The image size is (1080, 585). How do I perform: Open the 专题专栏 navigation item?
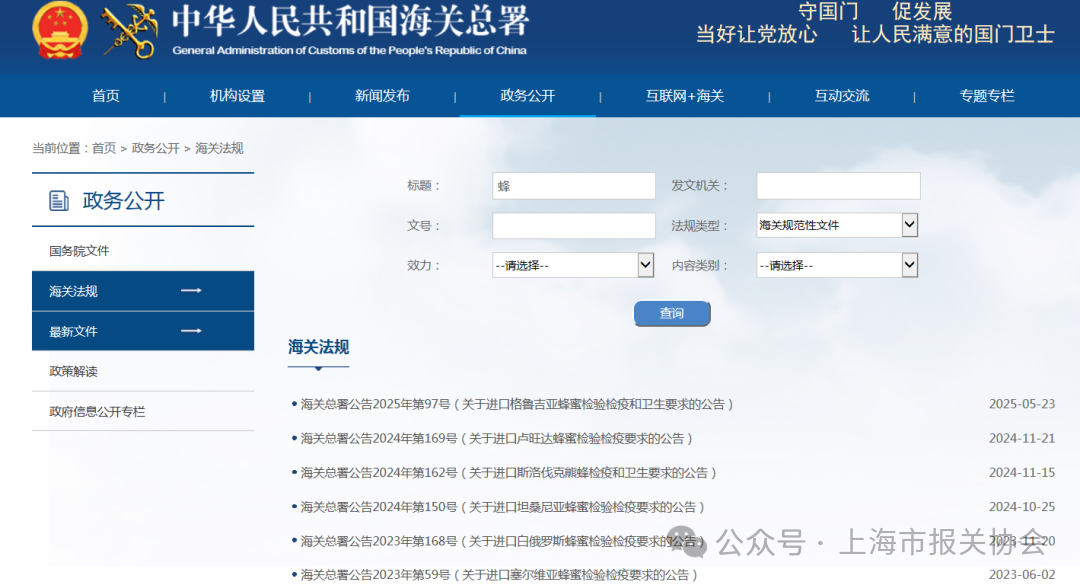coord(987,96)
